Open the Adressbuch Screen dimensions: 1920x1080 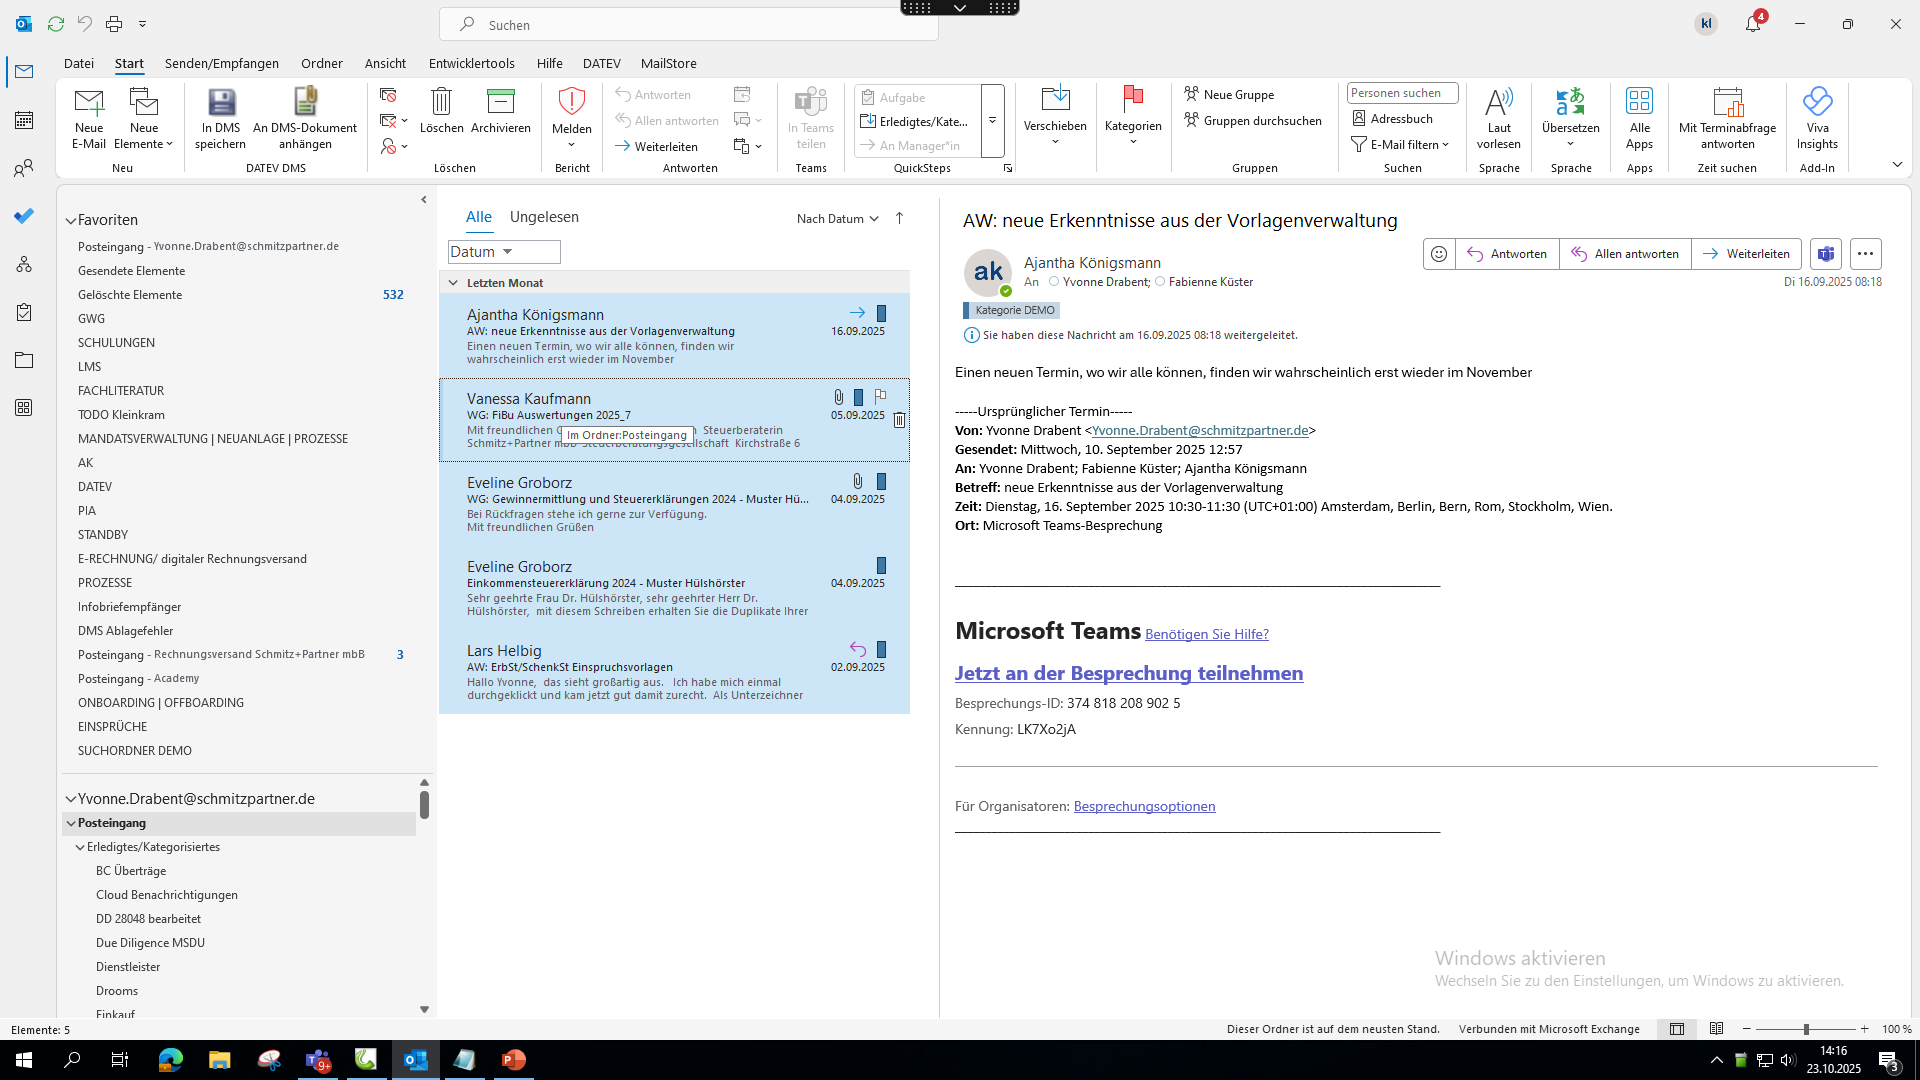[x=1392, y=118]
